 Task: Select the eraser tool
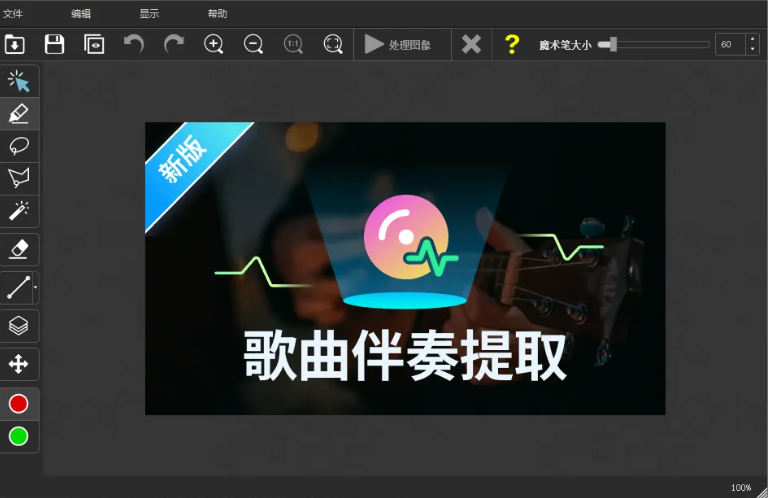coord(19,249)
